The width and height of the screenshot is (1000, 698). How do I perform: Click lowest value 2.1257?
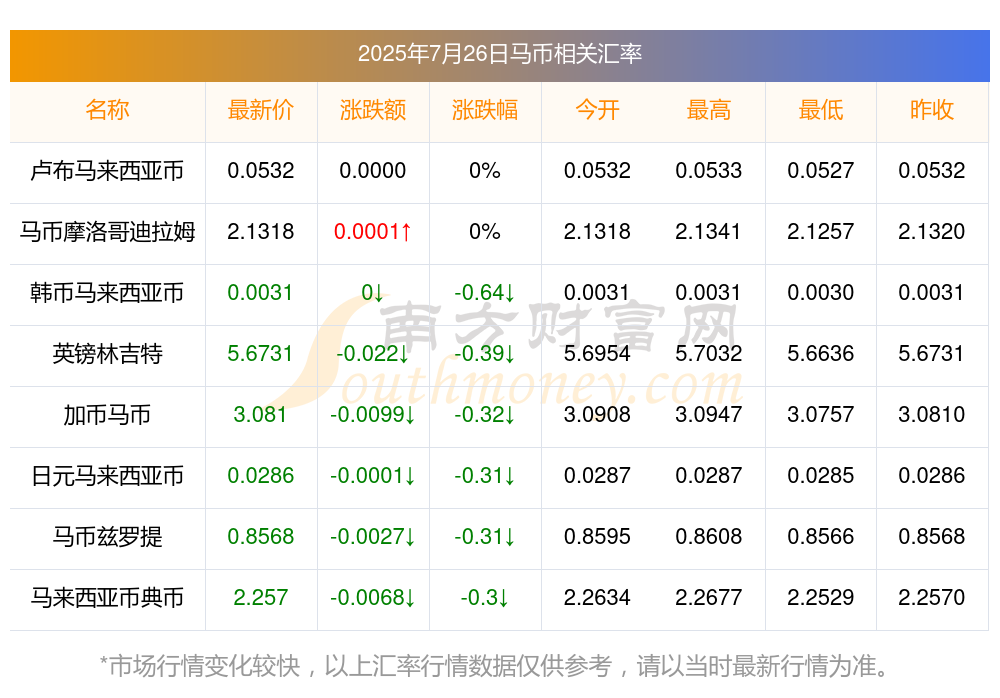[821, 231]
